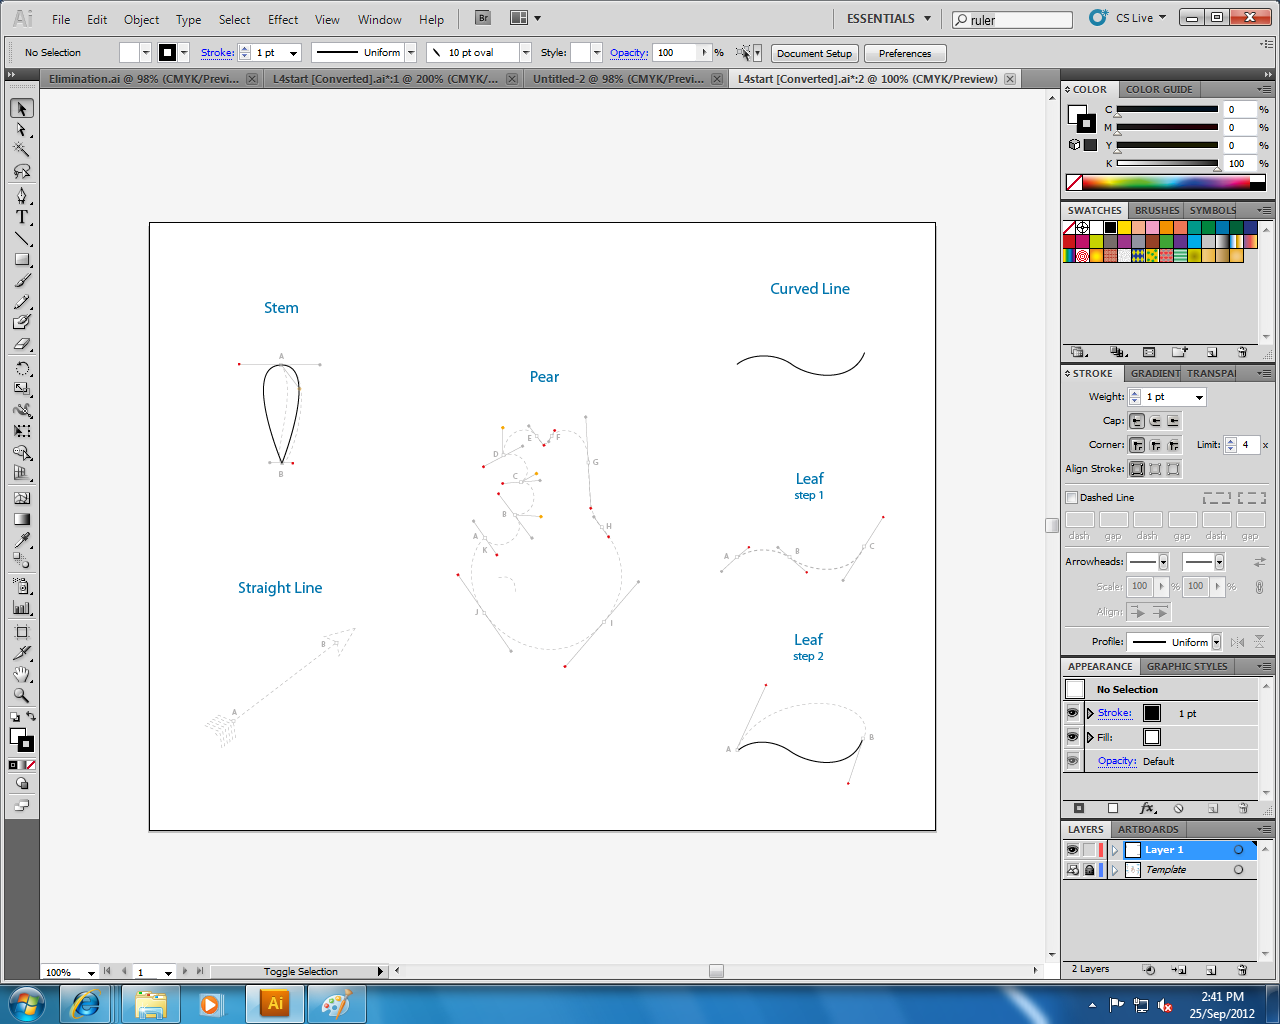Hide Layer 1 visibility
The height and width of the screenshot is (1024, 1280).
coord(1072,849)
